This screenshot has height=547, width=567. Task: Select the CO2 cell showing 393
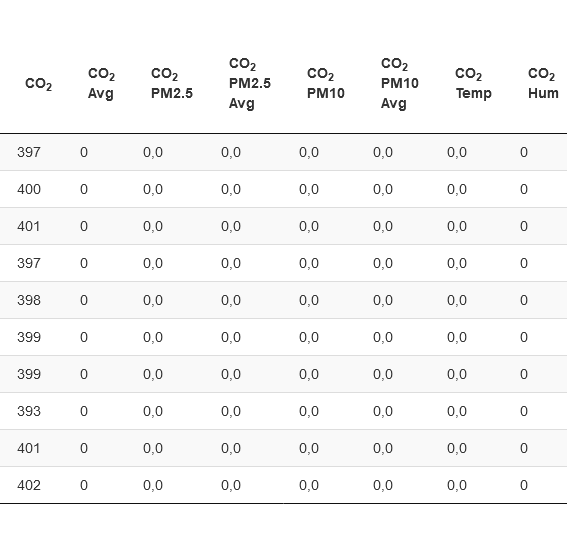pyautogui.click(x=29, y=411)
